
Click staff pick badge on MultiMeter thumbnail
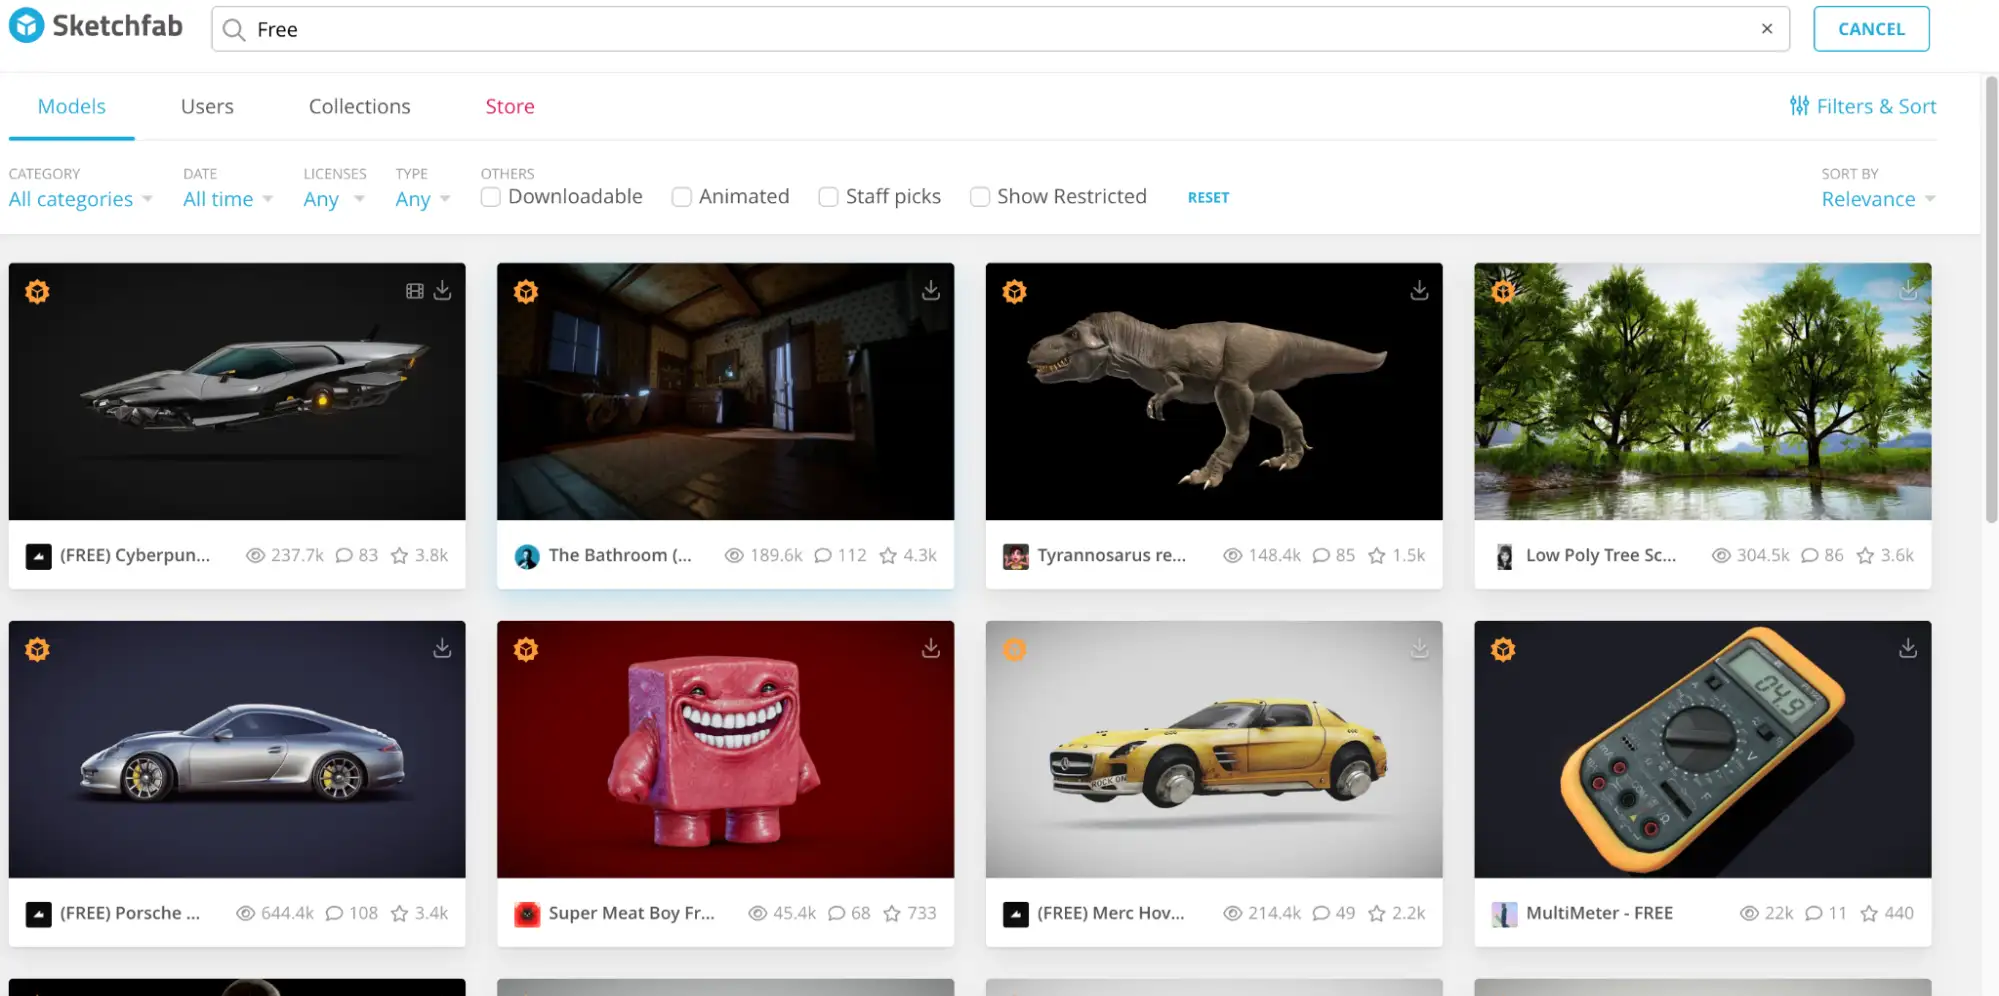point(1503,650)
